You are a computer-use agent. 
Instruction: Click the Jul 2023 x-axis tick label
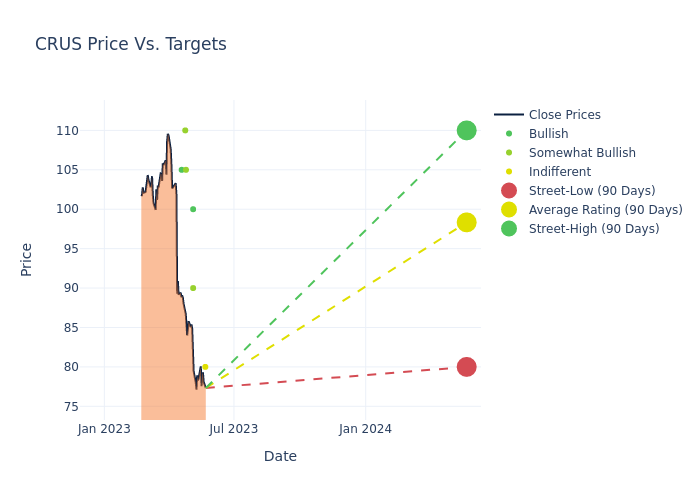(234, 430)
